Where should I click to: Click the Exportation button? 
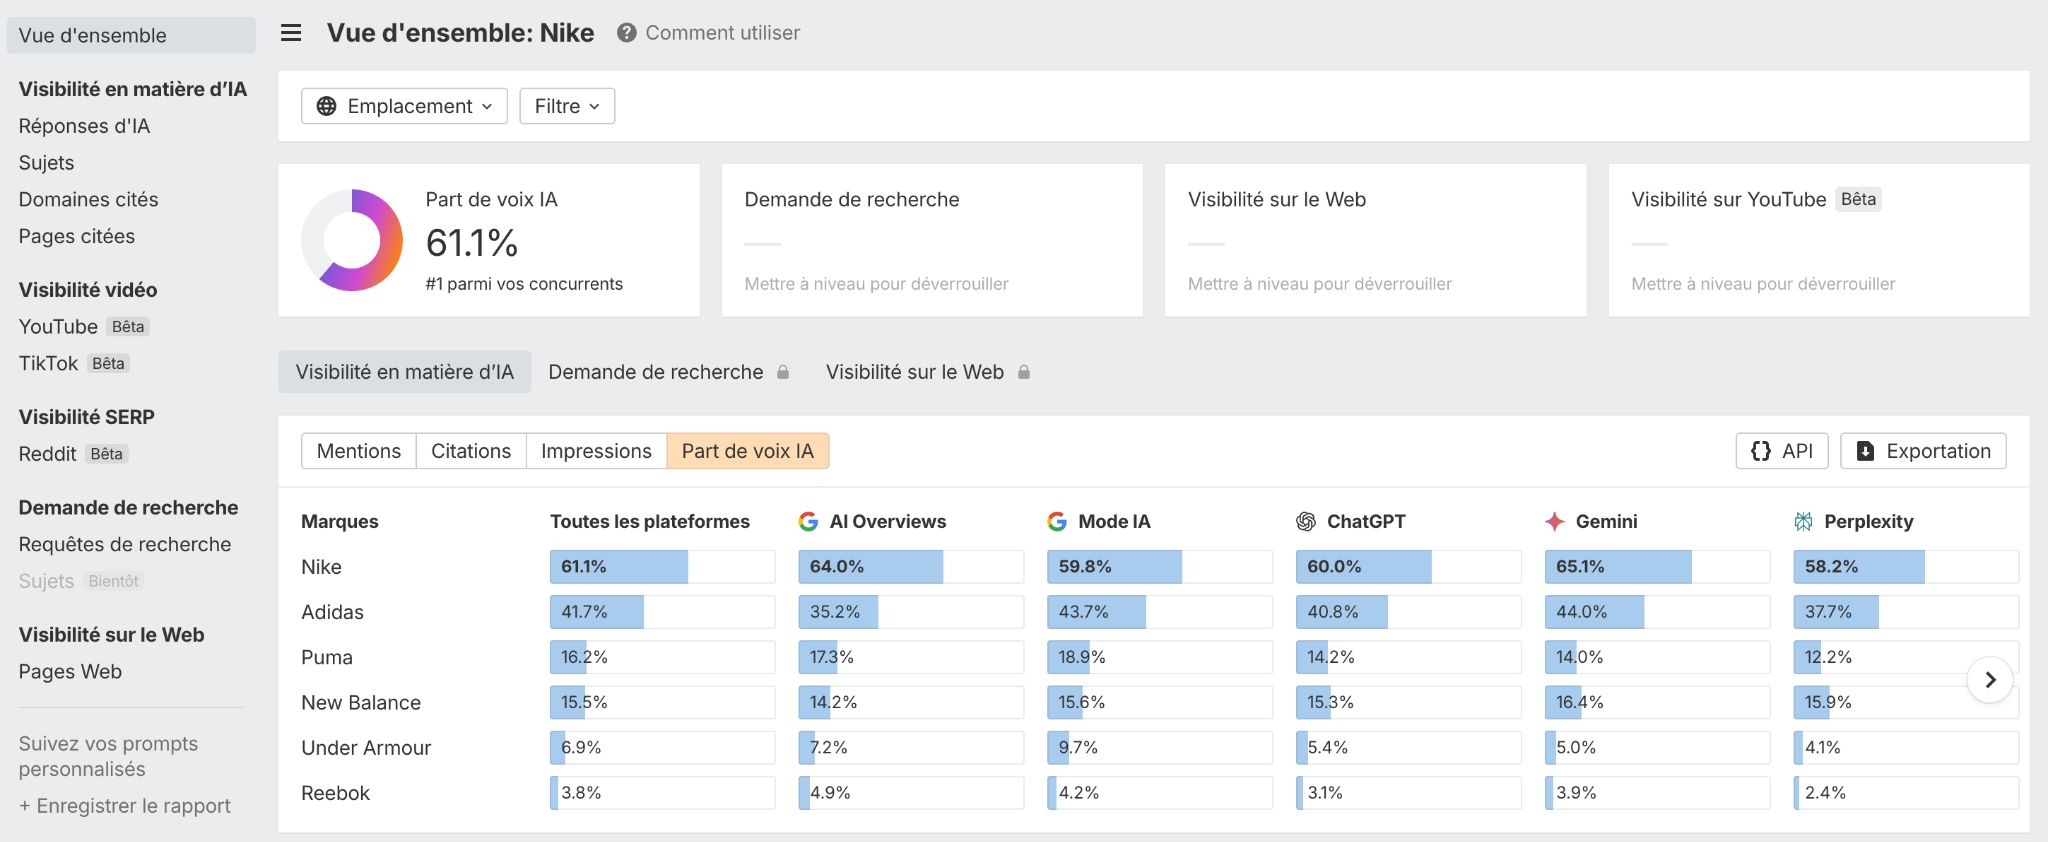pyautogui.click(x=1923, y=451)
